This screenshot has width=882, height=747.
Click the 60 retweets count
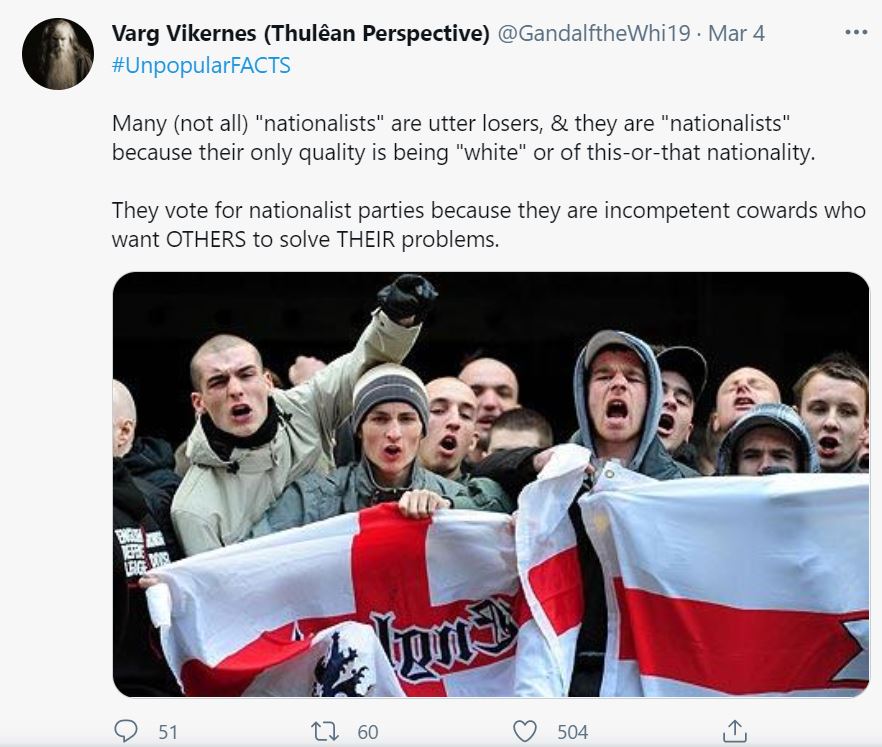coord(368,732)
